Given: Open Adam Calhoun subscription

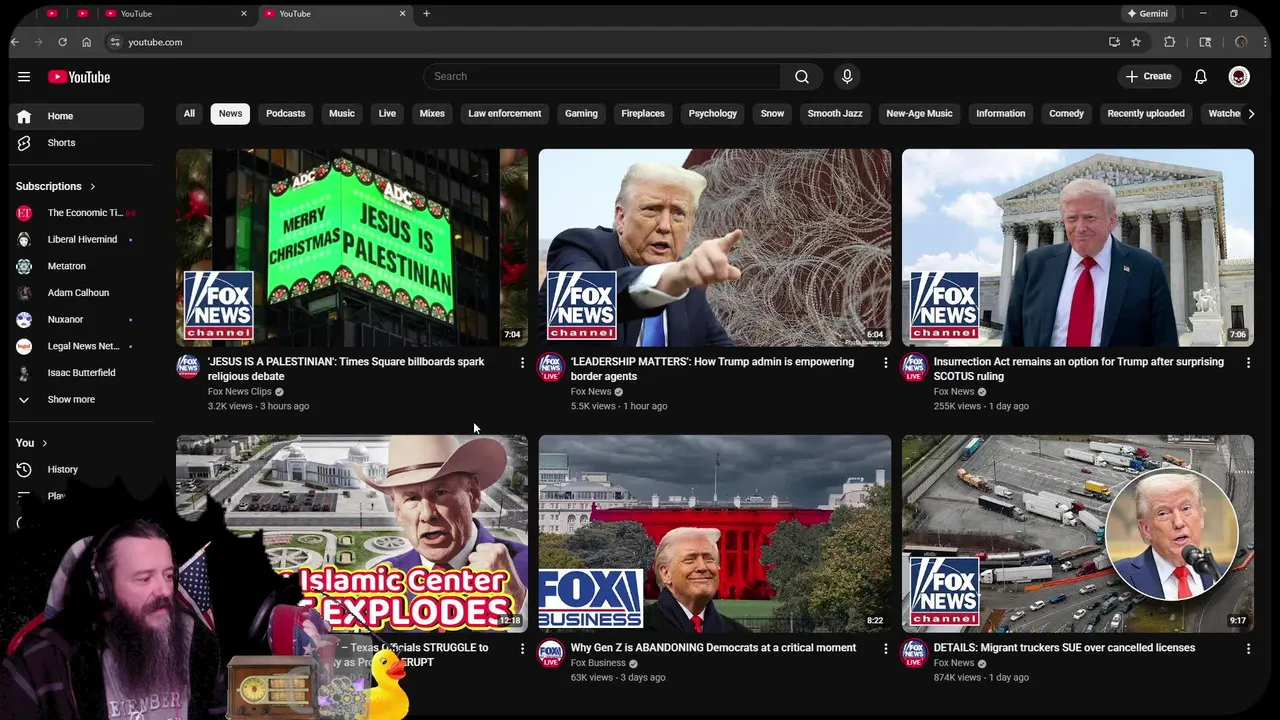Looking at the screenshot, I should coord(76,293).
